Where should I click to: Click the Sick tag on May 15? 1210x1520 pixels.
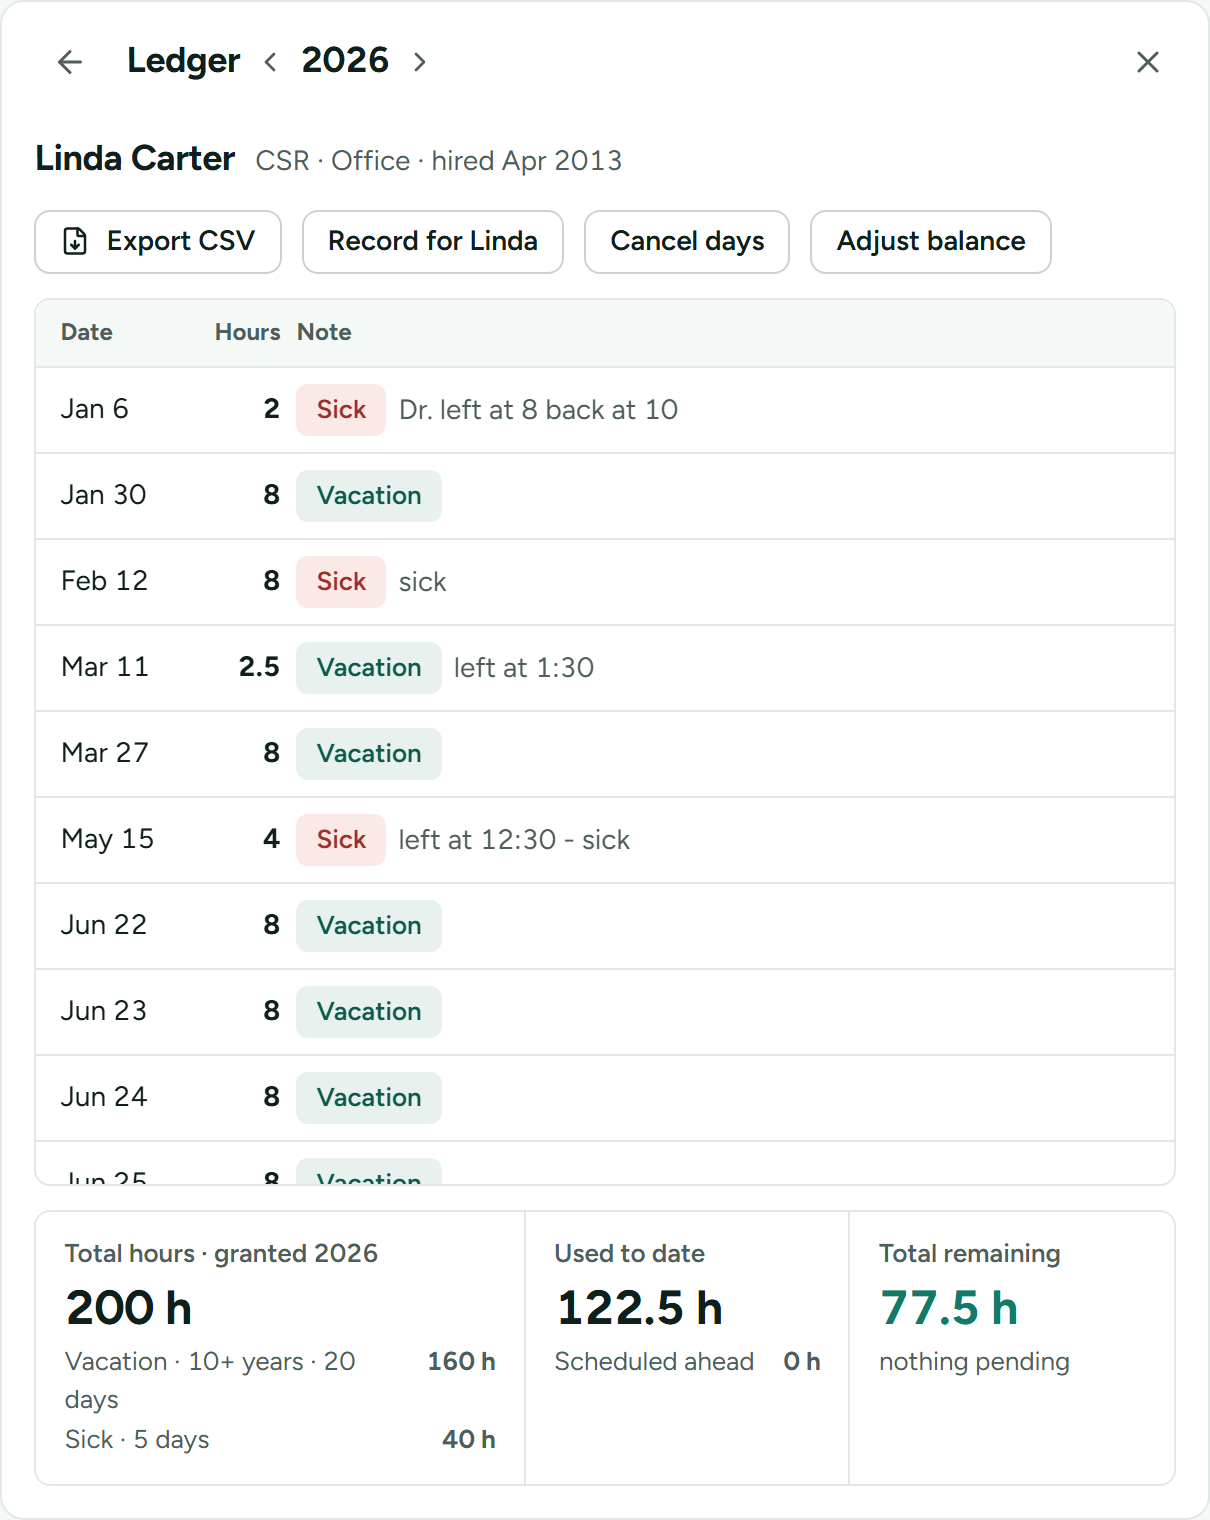click(x=341, y=840)
